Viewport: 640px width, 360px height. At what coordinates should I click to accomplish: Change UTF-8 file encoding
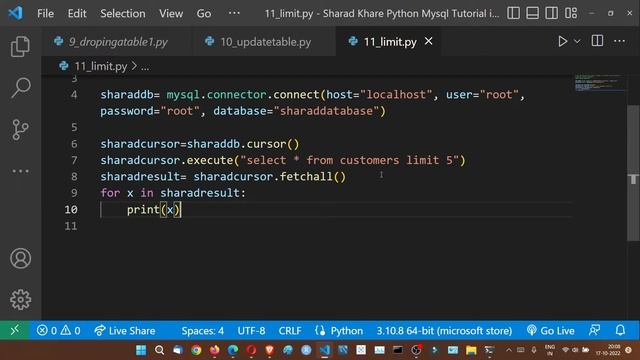(x=251, y=331)
